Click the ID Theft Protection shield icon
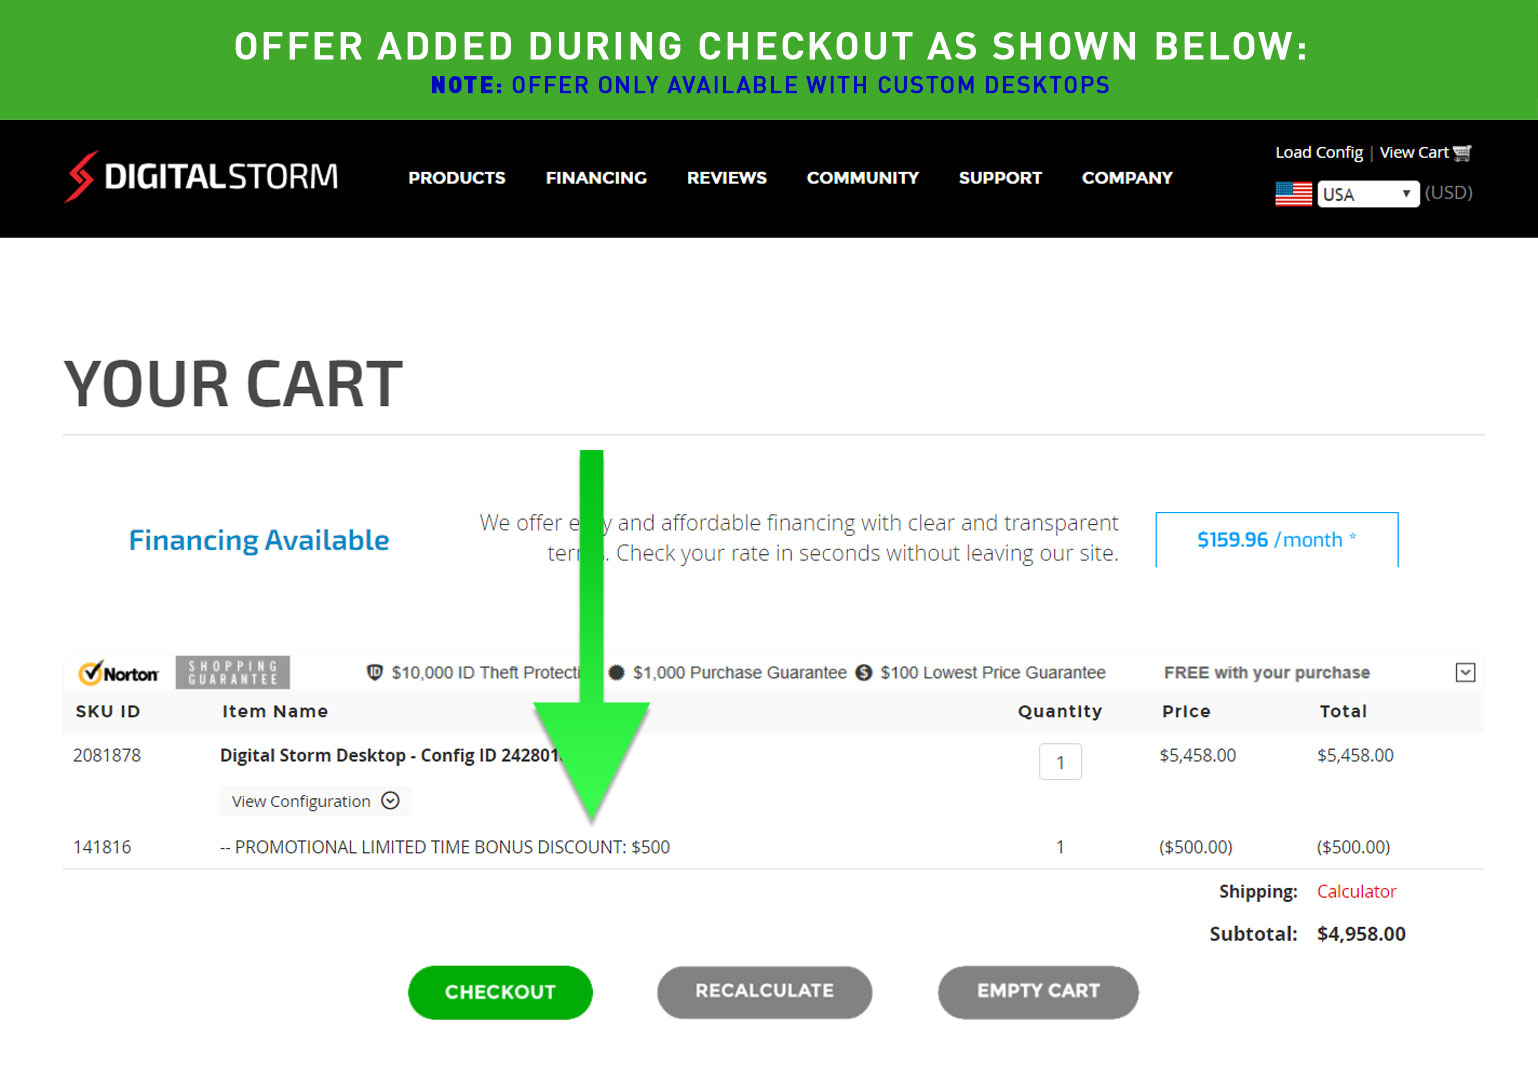This screenshot has height=1080, width=1538. tap(375, 673)
